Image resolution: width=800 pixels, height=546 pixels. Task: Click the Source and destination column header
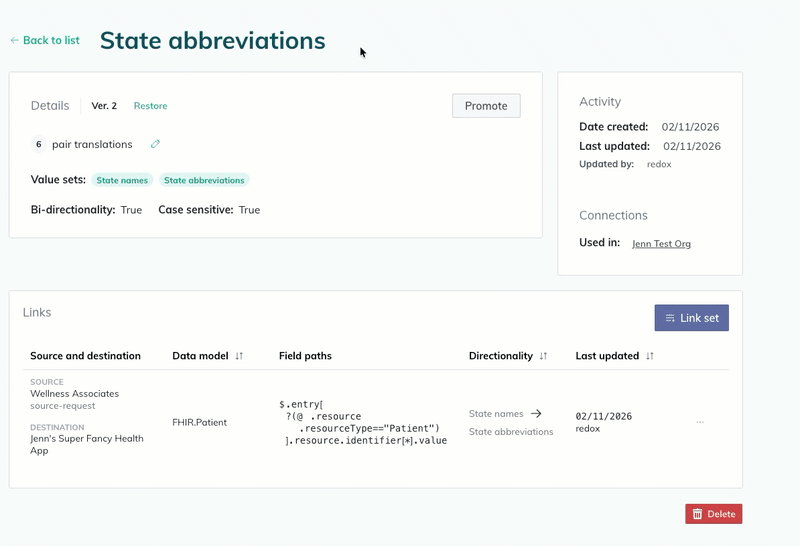pyautogui.click(x=85, y=356)
